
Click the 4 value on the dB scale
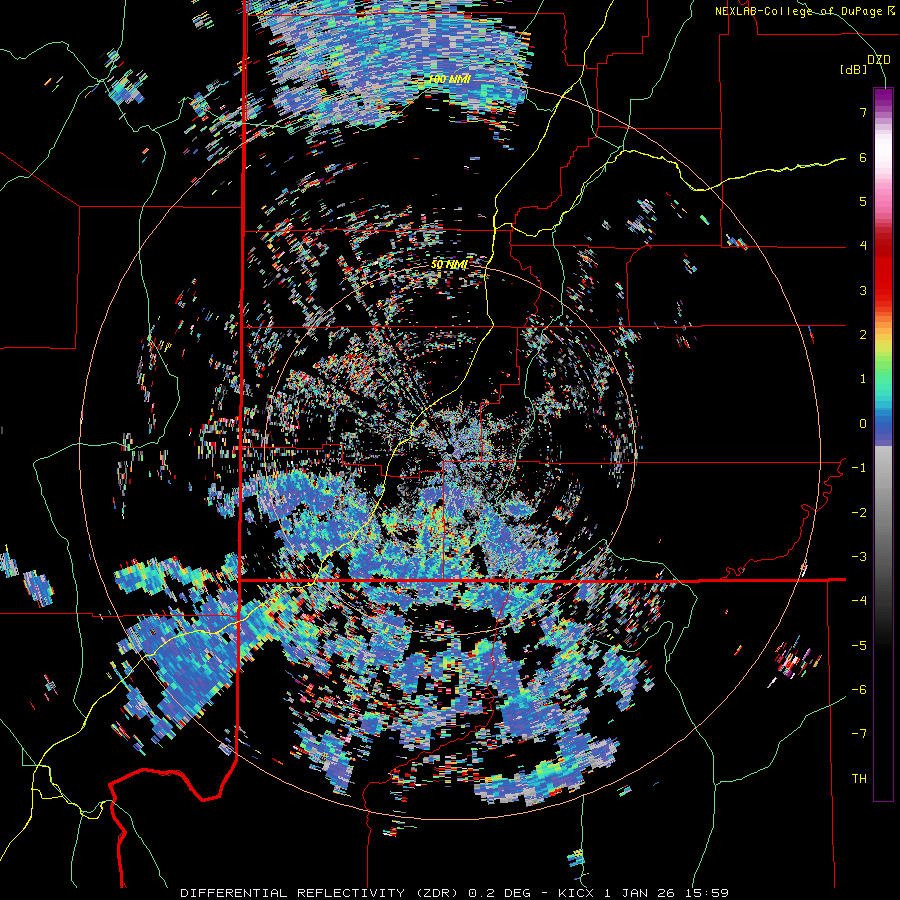(863, 246)
